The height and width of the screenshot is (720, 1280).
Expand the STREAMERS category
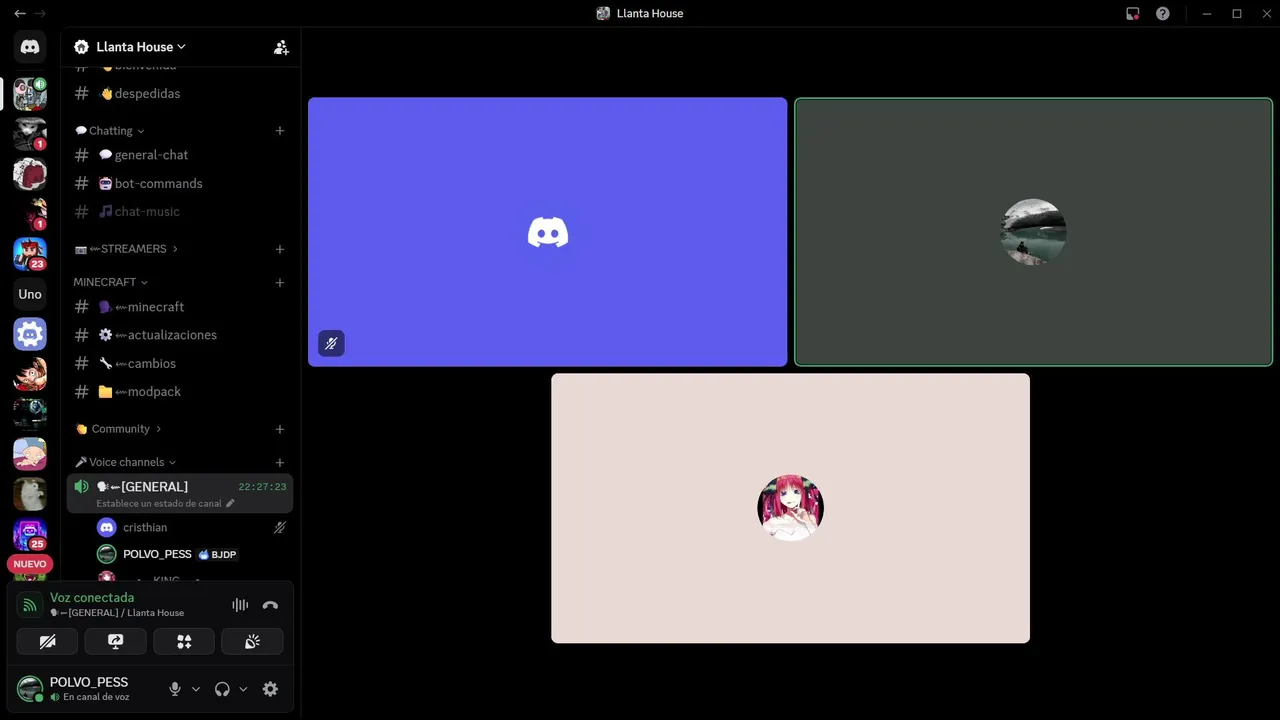(126, 249)
